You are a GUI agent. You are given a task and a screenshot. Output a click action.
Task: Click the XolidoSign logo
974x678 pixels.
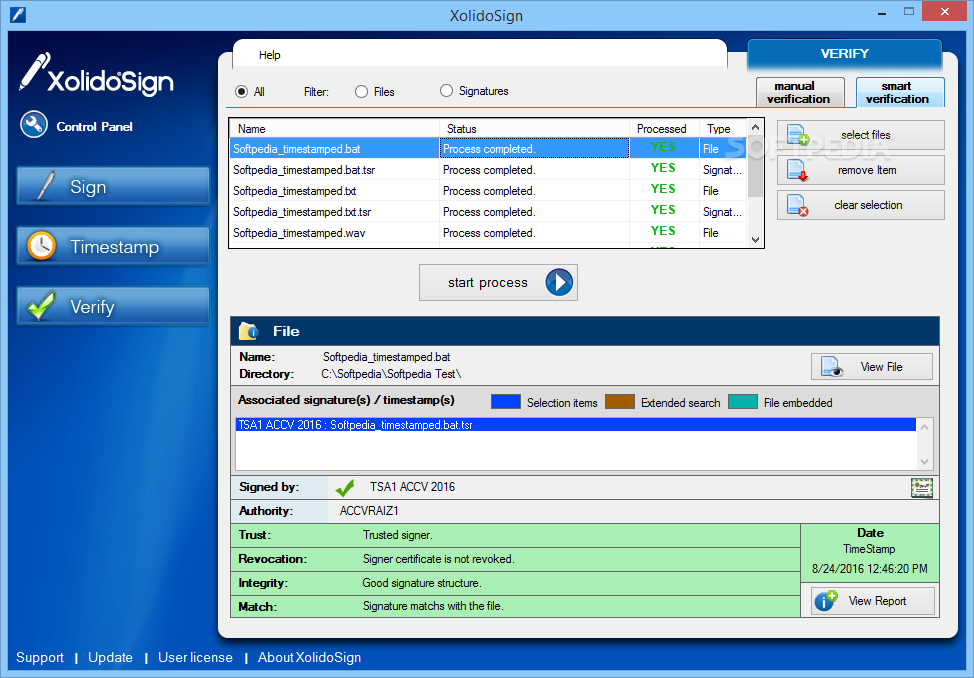[x=96, y=75]
